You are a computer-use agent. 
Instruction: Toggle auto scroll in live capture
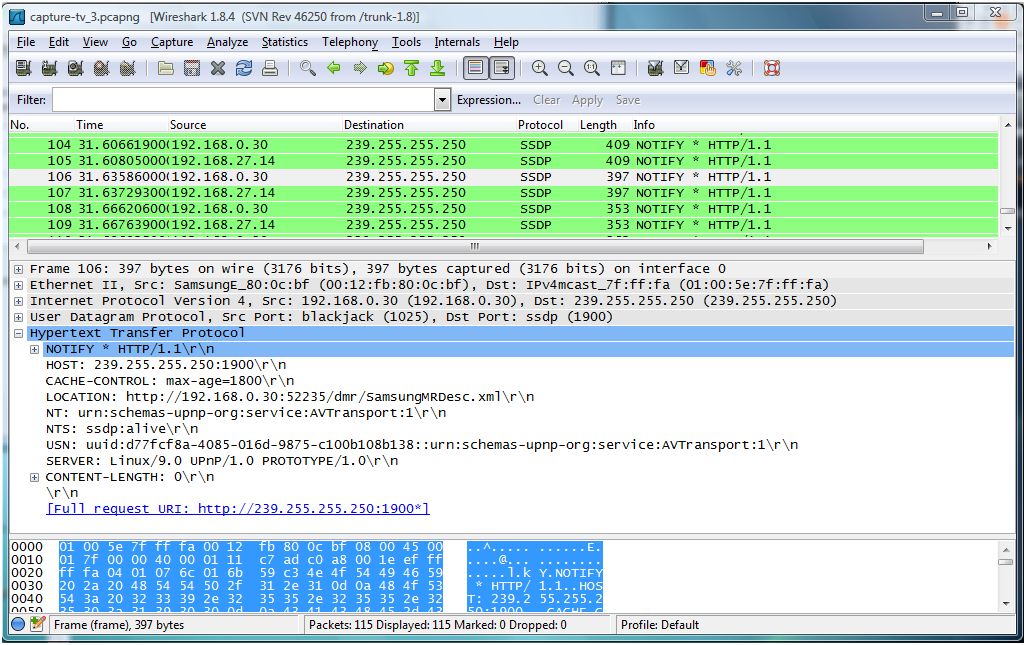[502, 68]
